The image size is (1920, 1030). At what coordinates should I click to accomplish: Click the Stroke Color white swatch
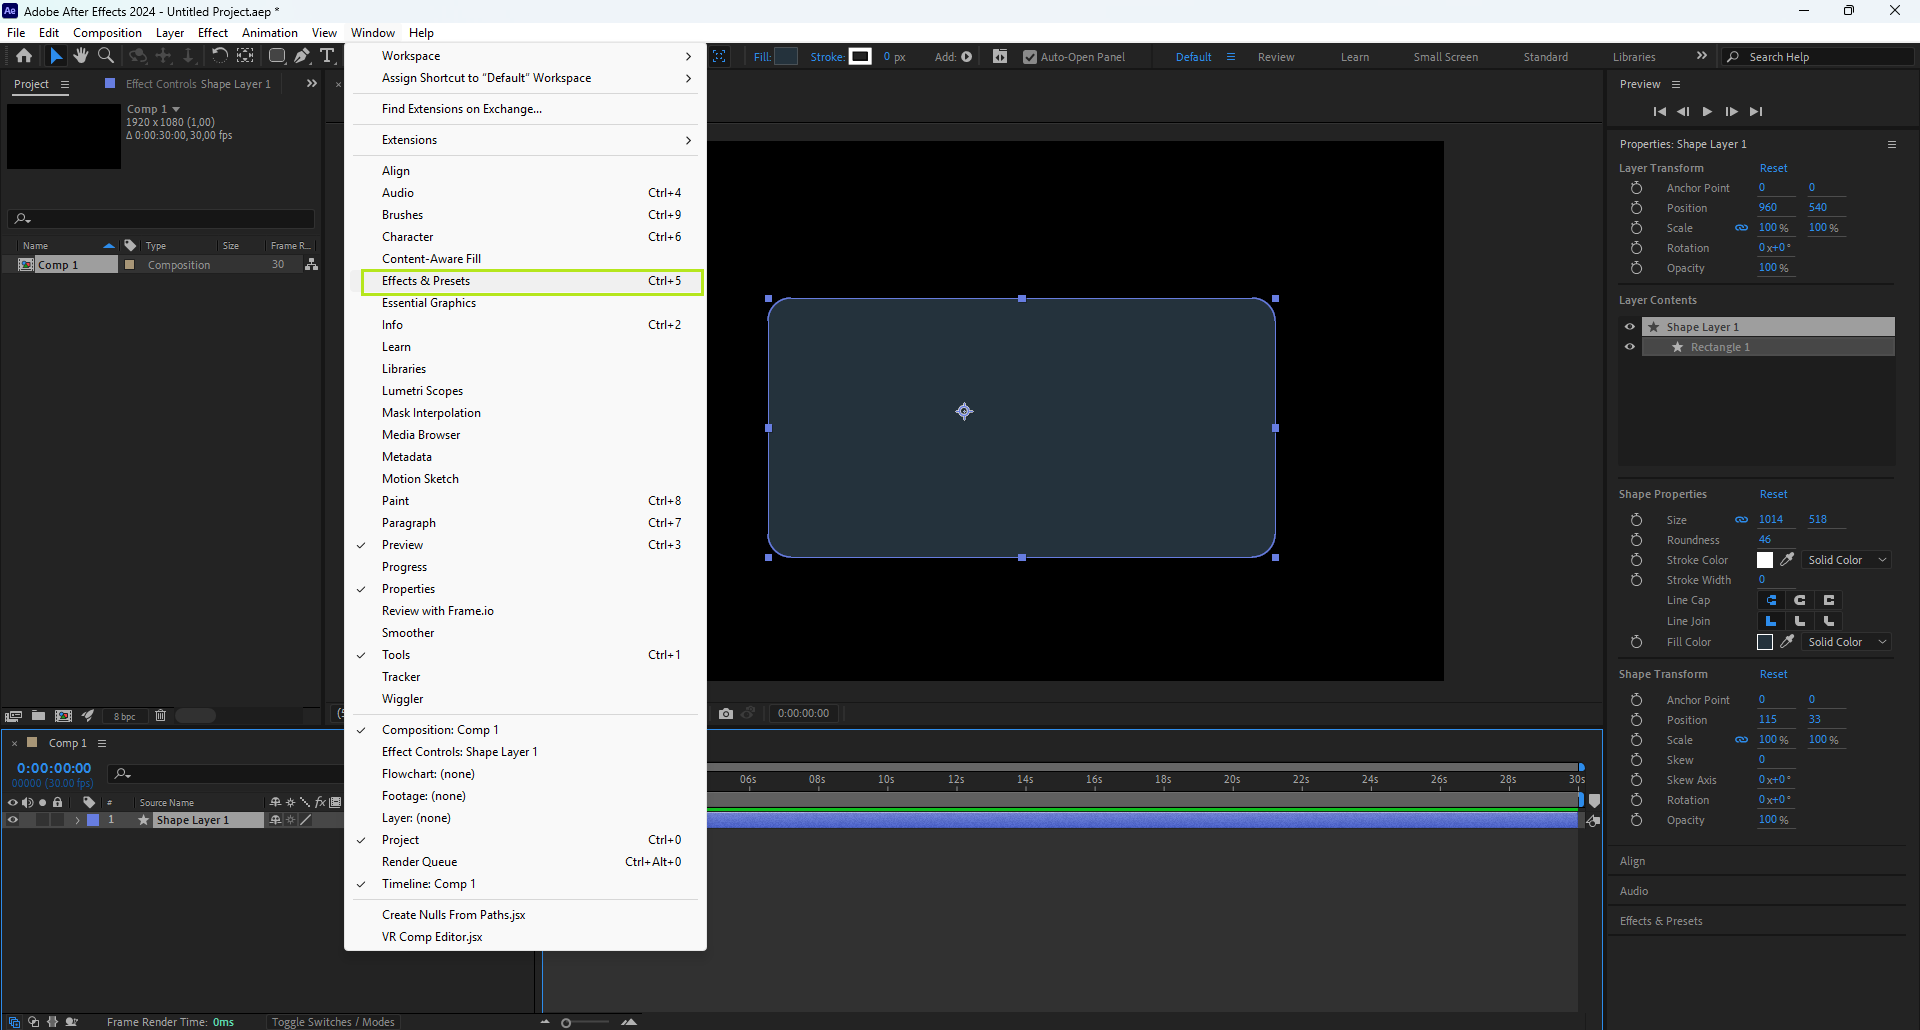pos(1765,560)
